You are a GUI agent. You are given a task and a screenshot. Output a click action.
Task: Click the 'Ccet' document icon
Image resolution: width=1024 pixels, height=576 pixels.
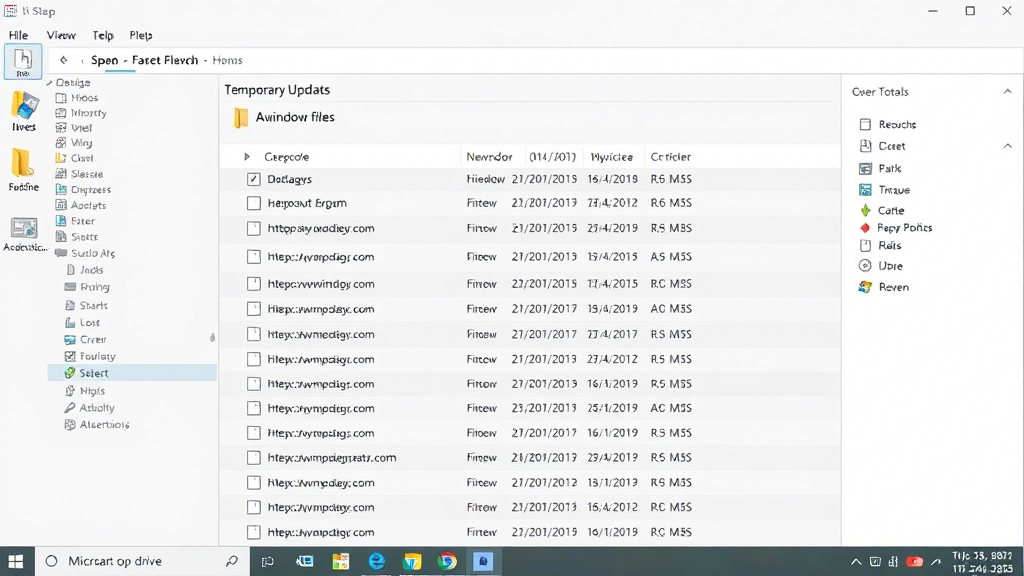pos(865,146)
